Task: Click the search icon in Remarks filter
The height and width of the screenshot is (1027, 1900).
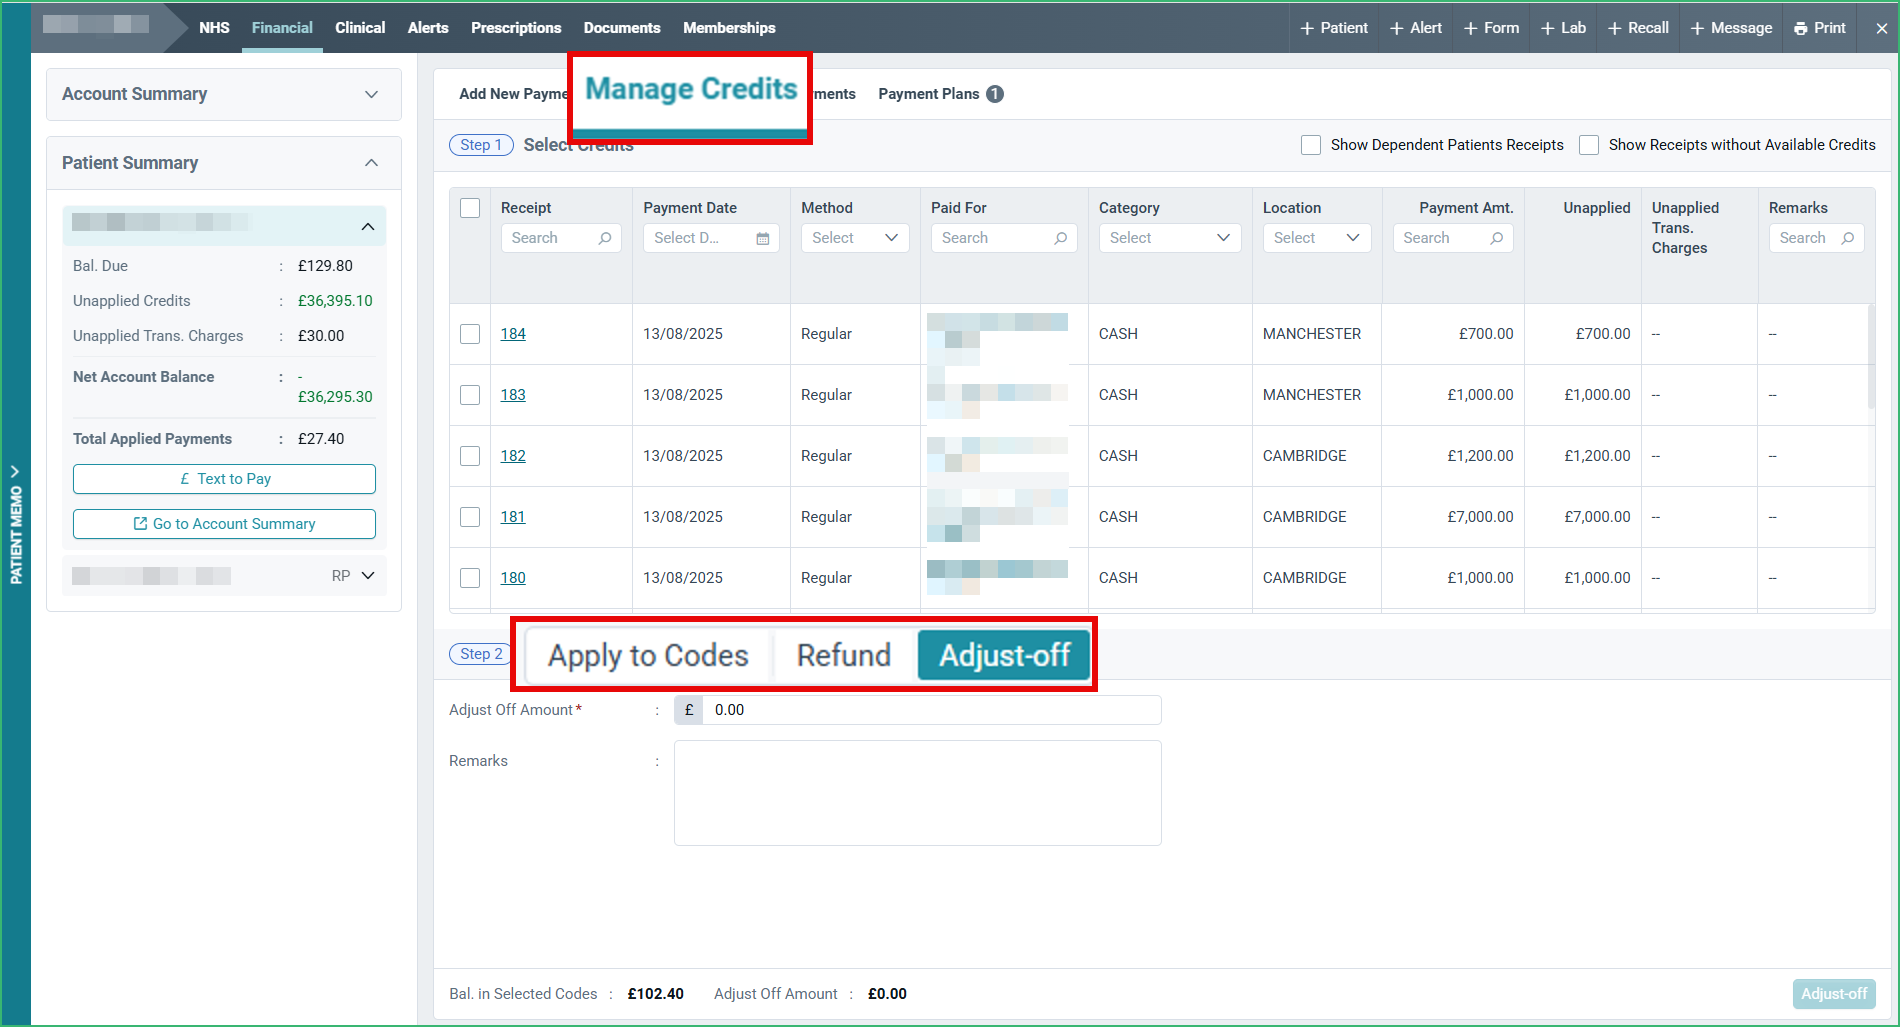Action: point(1848,238)
